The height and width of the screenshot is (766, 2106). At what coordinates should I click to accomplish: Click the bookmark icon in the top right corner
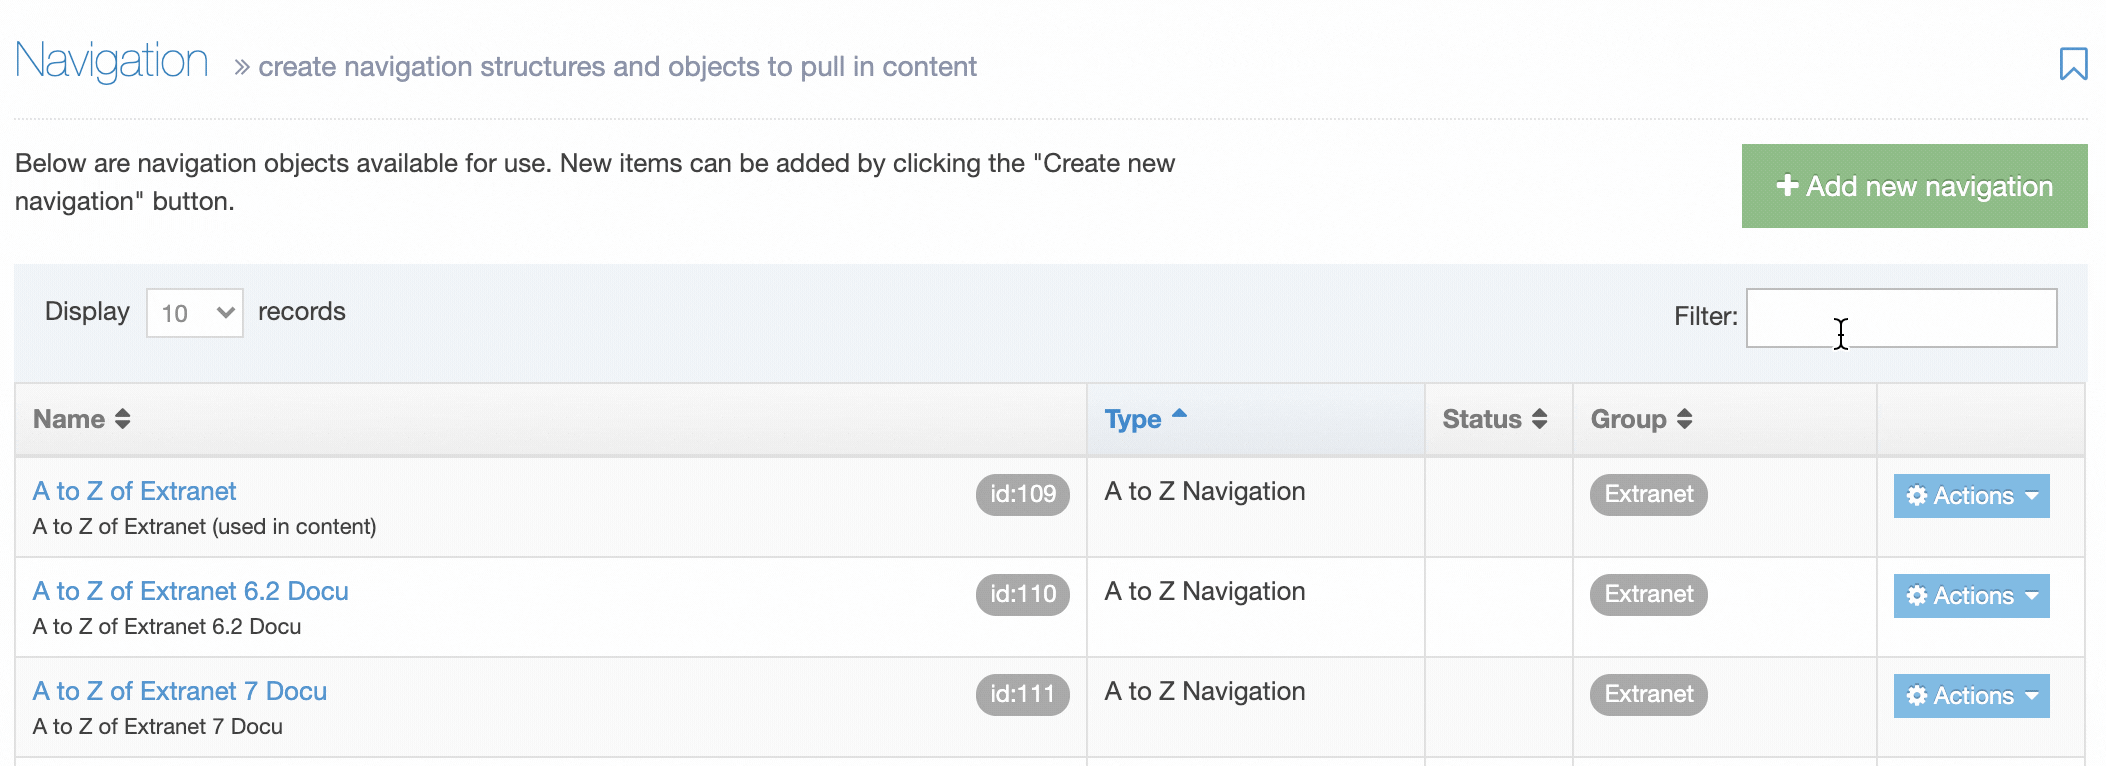click(2072, 63)
